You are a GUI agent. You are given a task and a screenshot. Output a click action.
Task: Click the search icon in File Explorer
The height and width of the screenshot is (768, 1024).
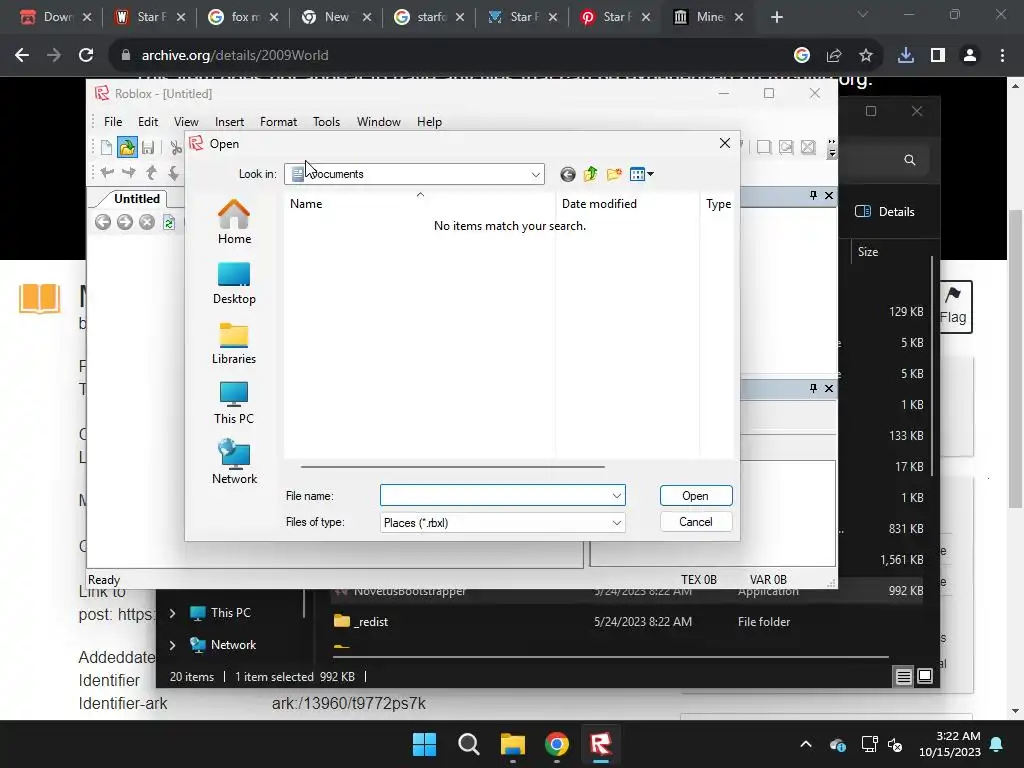click(910, 160)
